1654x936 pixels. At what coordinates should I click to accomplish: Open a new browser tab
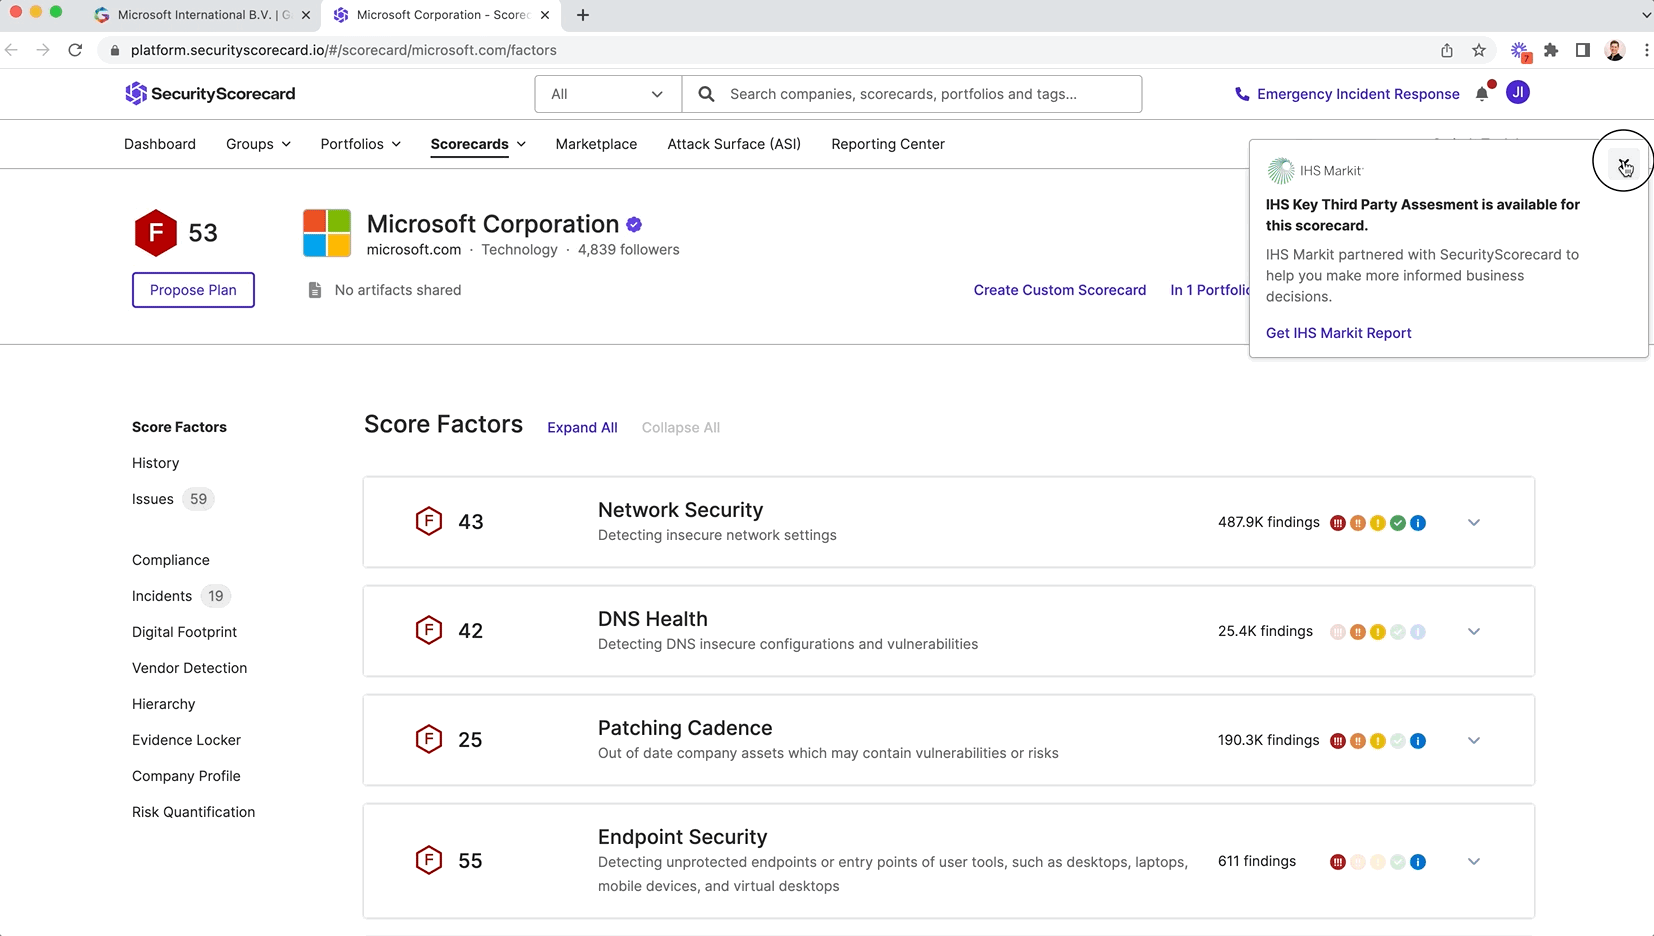pyautogui.click(x=583, y=15)
